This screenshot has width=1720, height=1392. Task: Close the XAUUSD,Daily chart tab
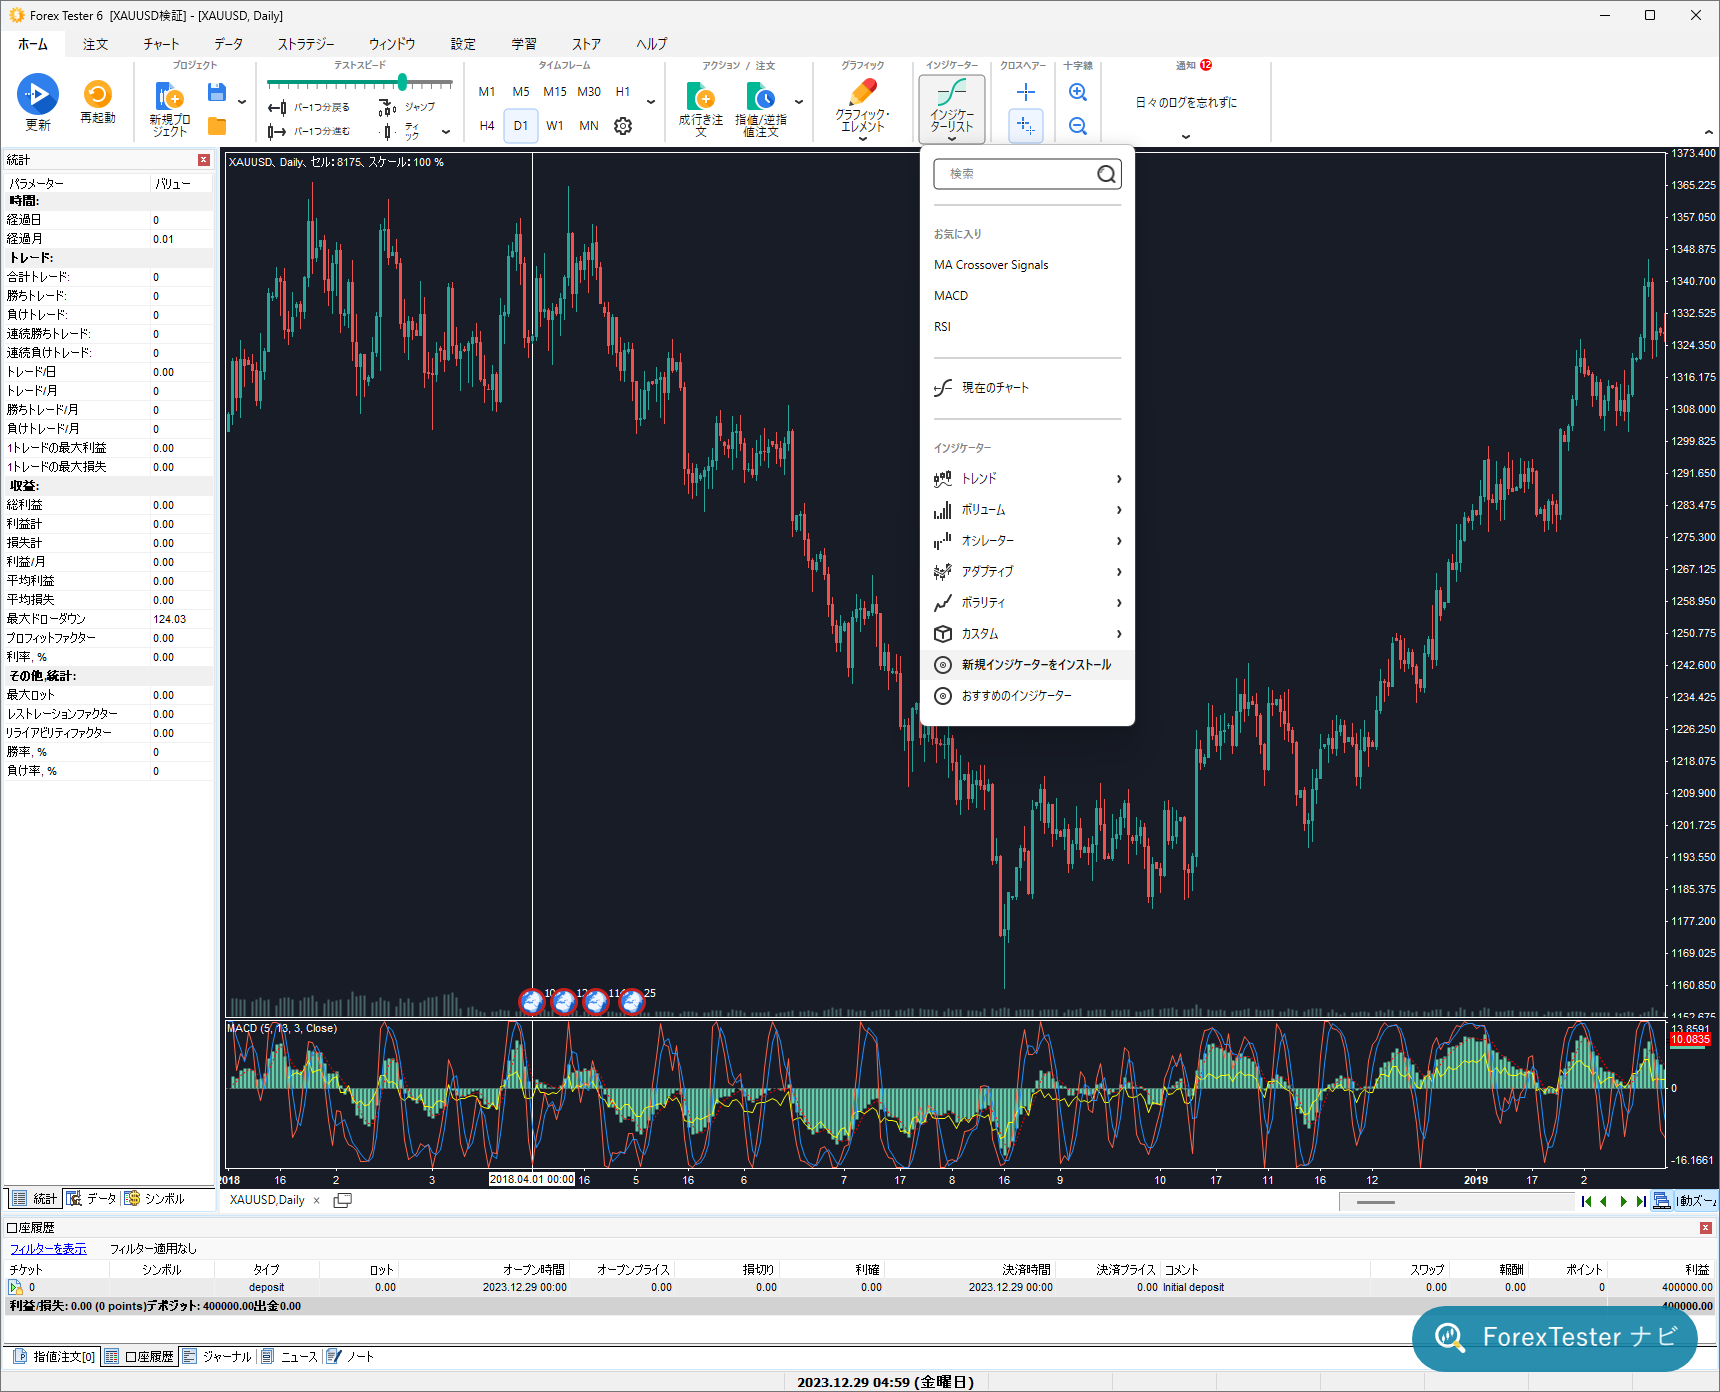tap(317, 1200)
